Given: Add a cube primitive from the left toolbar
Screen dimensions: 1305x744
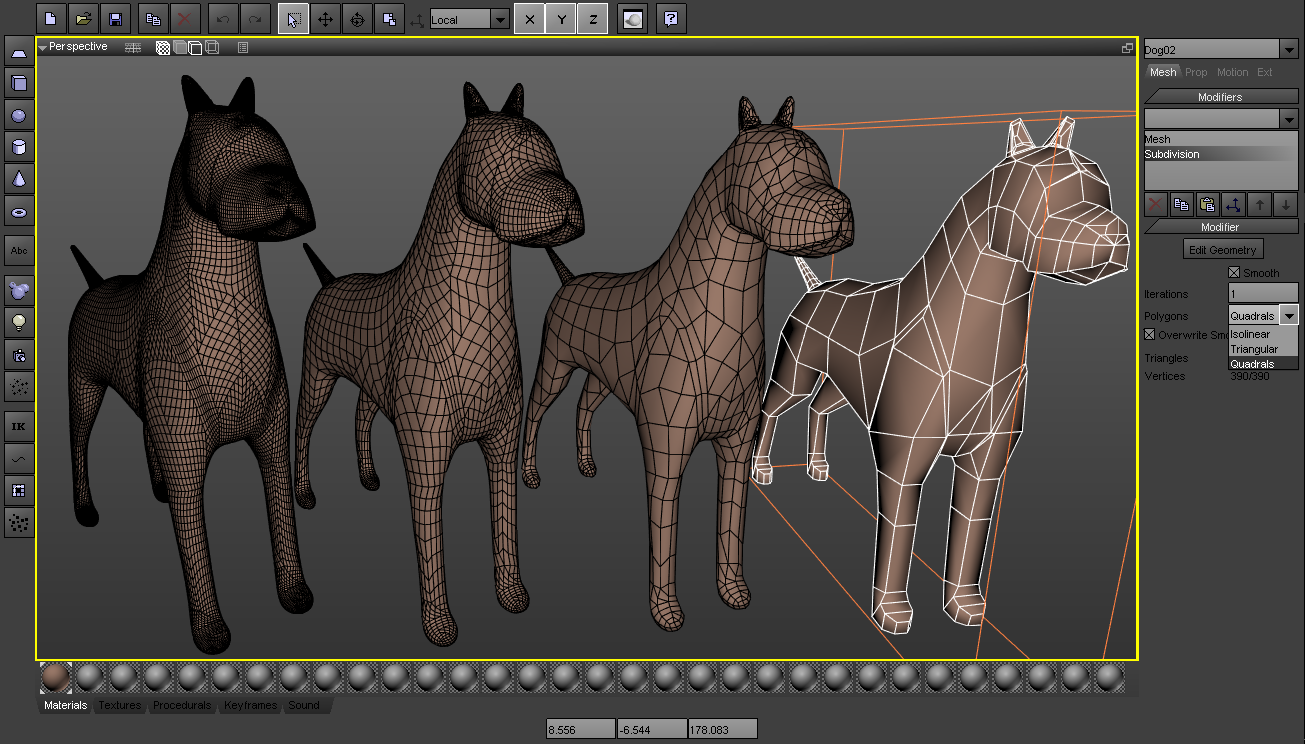Looking at the screenshot, I should tap(18, 83).
